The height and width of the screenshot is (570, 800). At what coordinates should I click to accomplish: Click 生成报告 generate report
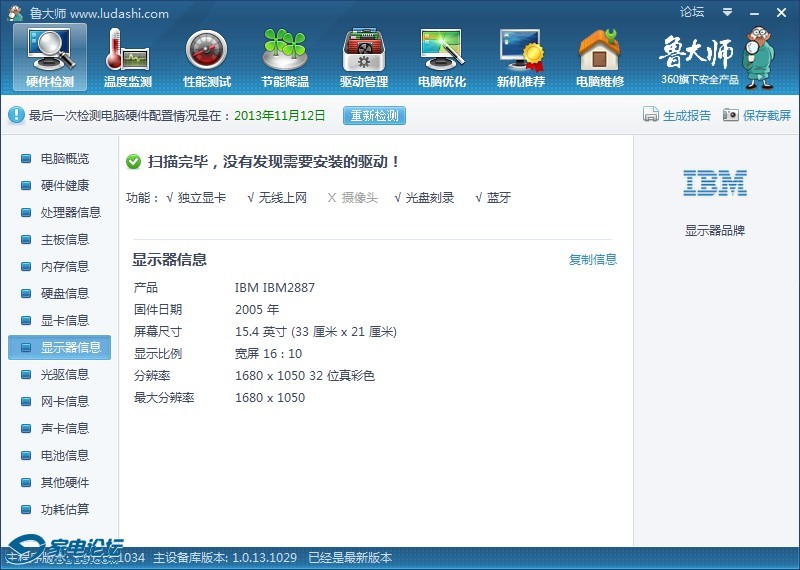[686, 115]
